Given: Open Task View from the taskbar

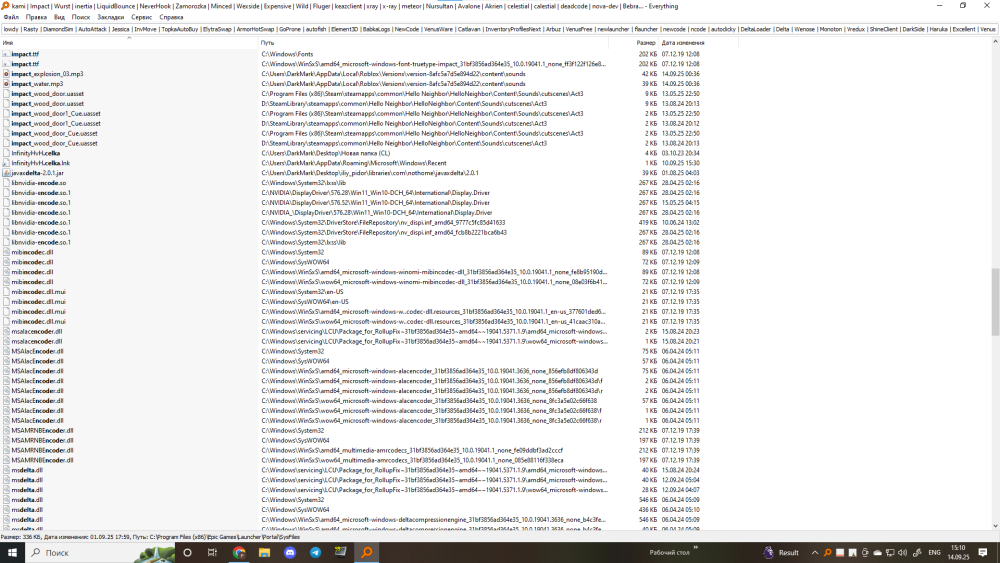Looking at the screenshot, I should pos(212,552).
